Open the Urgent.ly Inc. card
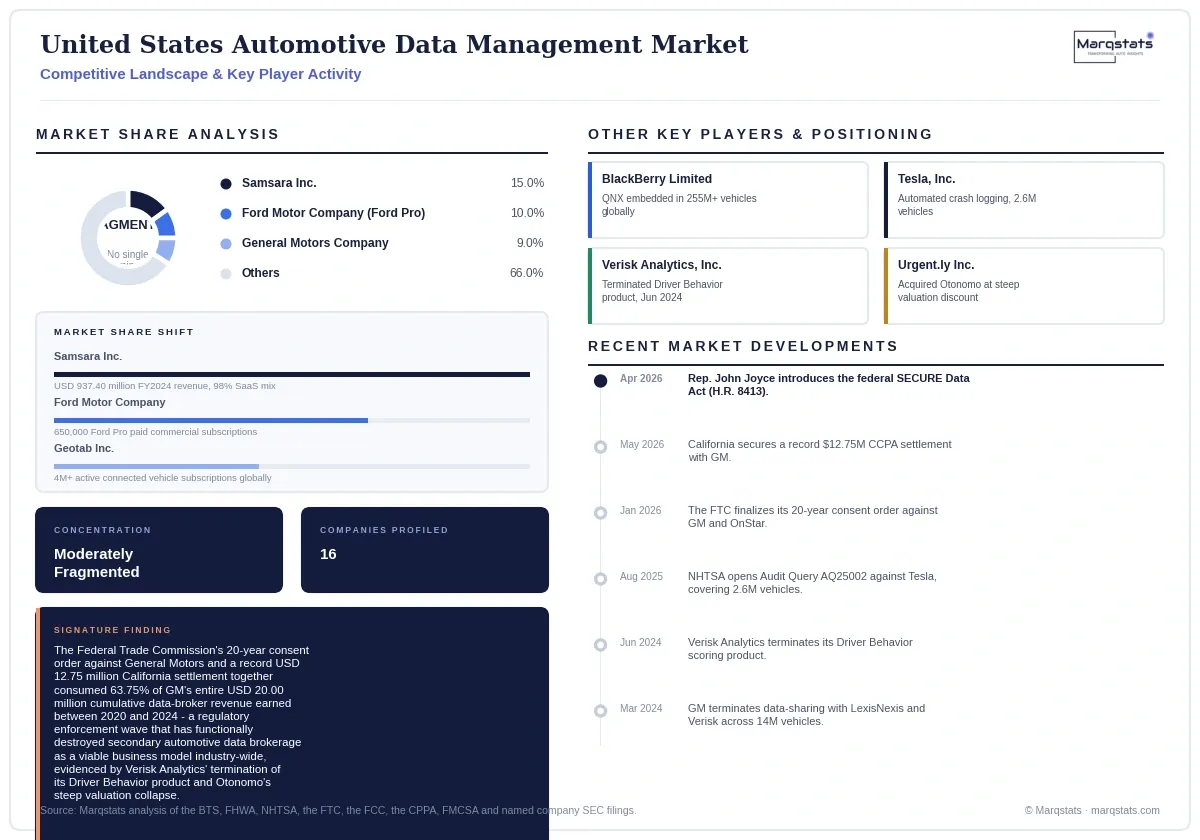Viewport: 1200px width, 840px height. coord(1024,286)
